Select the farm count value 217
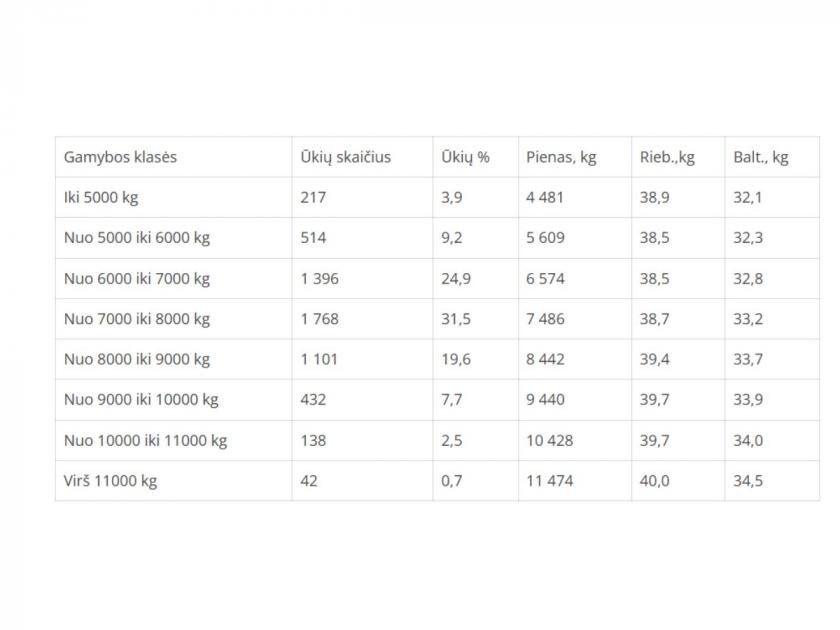This screenshot has height=630, width=840. 313,198
